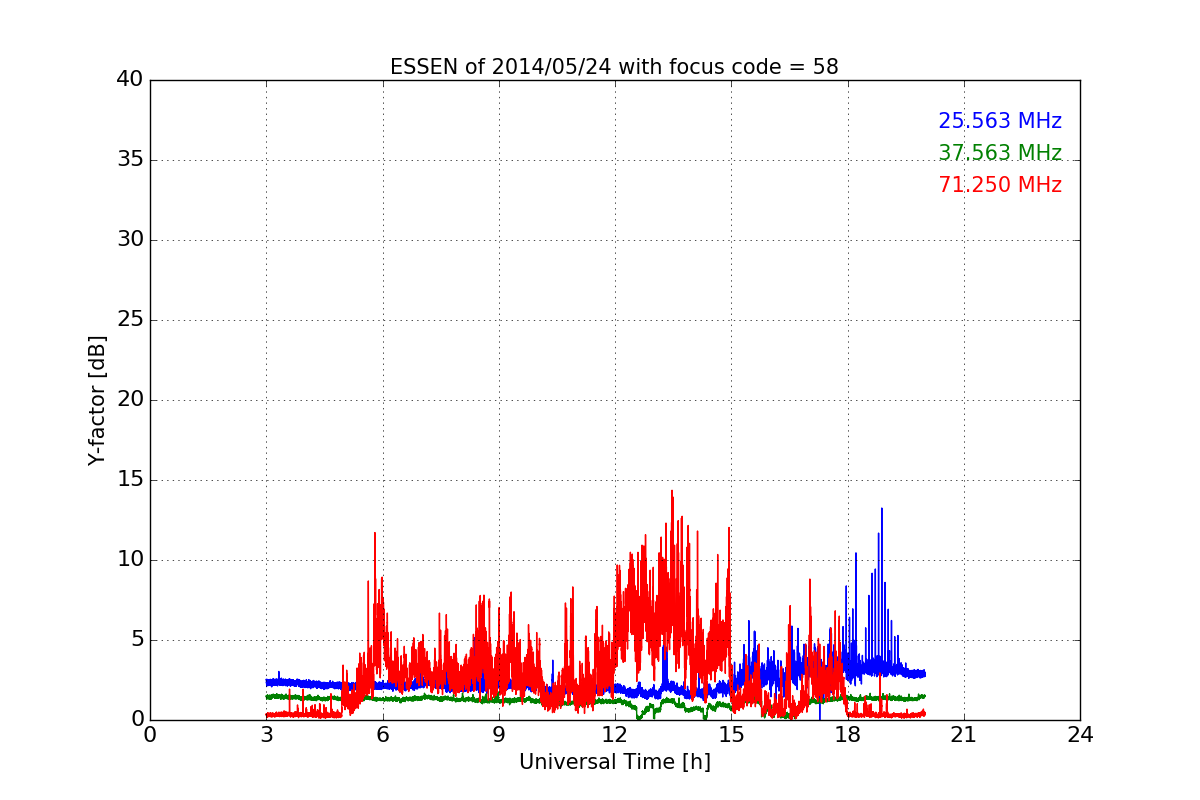This screenshot has width=1200, height=800.
Task: Click the y-axis tick label '5'
Action: tap(137, 640)
